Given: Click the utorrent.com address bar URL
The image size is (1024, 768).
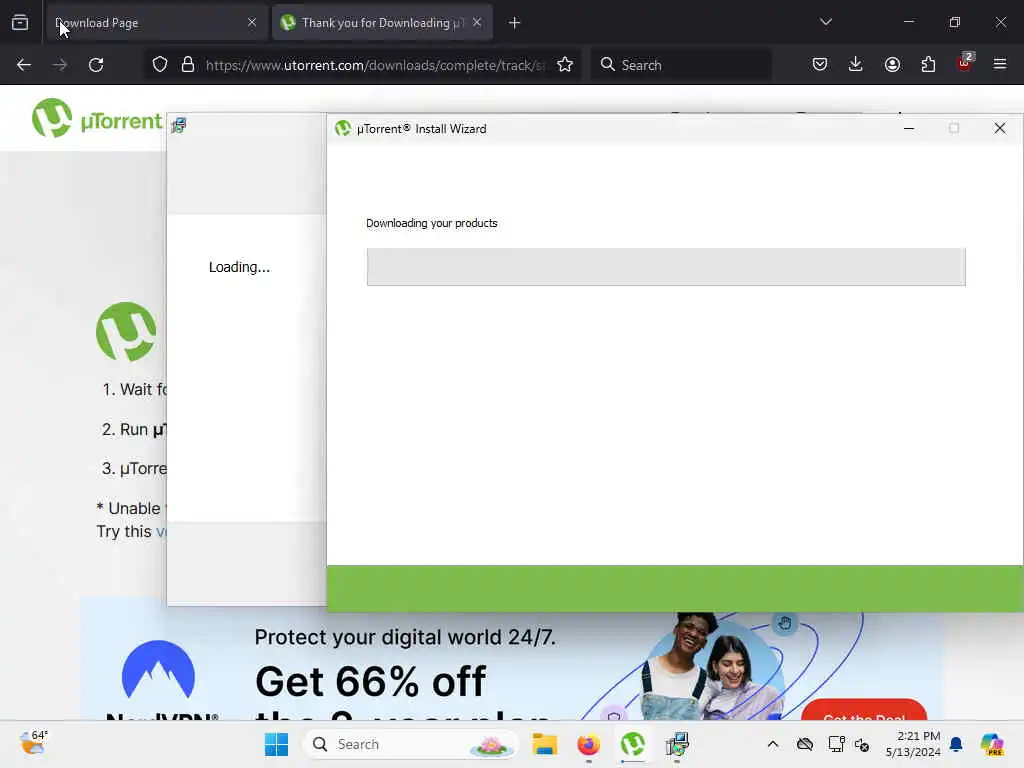Looking at the screenshot, I should [x=374, y=65].
